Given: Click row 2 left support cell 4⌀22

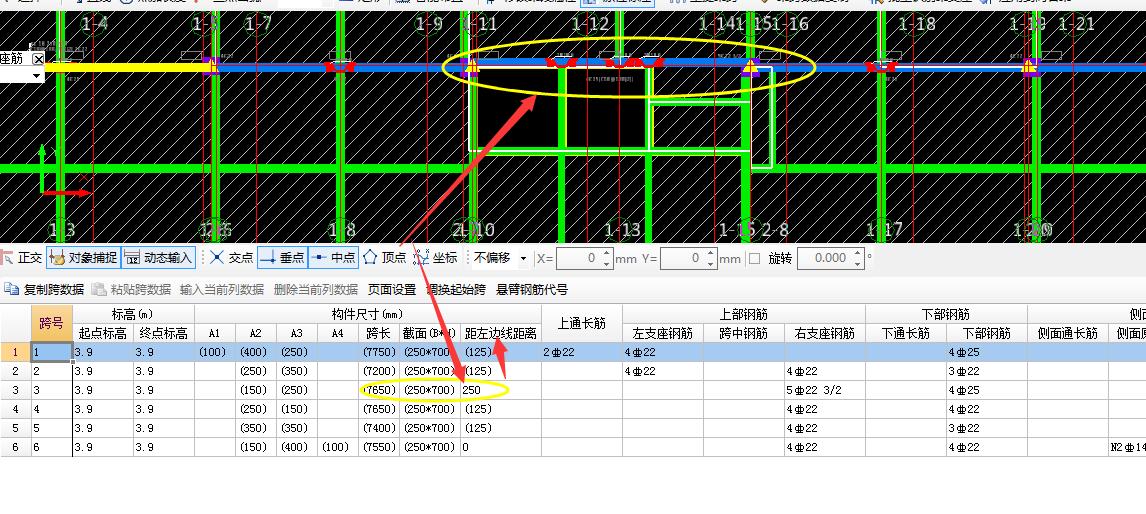Looking at the screenshot, I should click(663, 371).
